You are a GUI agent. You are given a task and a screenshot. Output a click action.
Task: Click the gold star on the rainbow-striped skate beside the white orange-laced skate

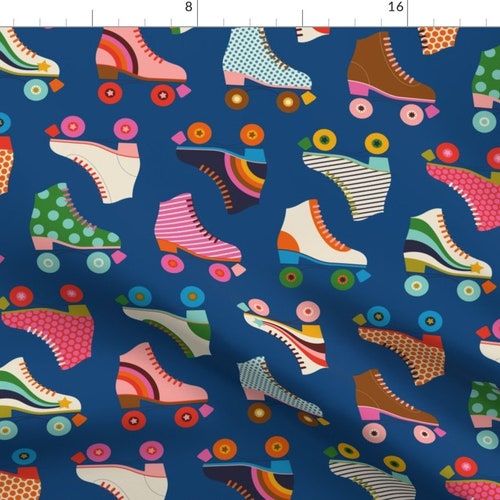click(x=477, y=267)
